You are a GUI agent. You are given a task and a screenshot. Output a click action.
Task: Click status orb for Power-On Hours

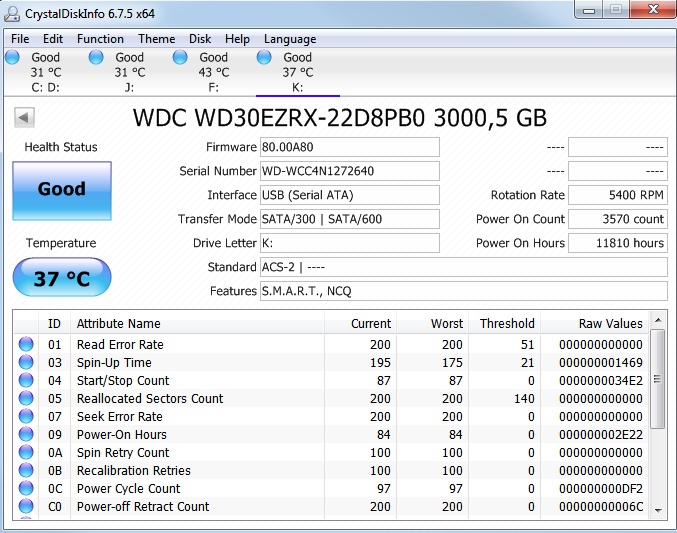pyautogui.click(x=26, y=434)
